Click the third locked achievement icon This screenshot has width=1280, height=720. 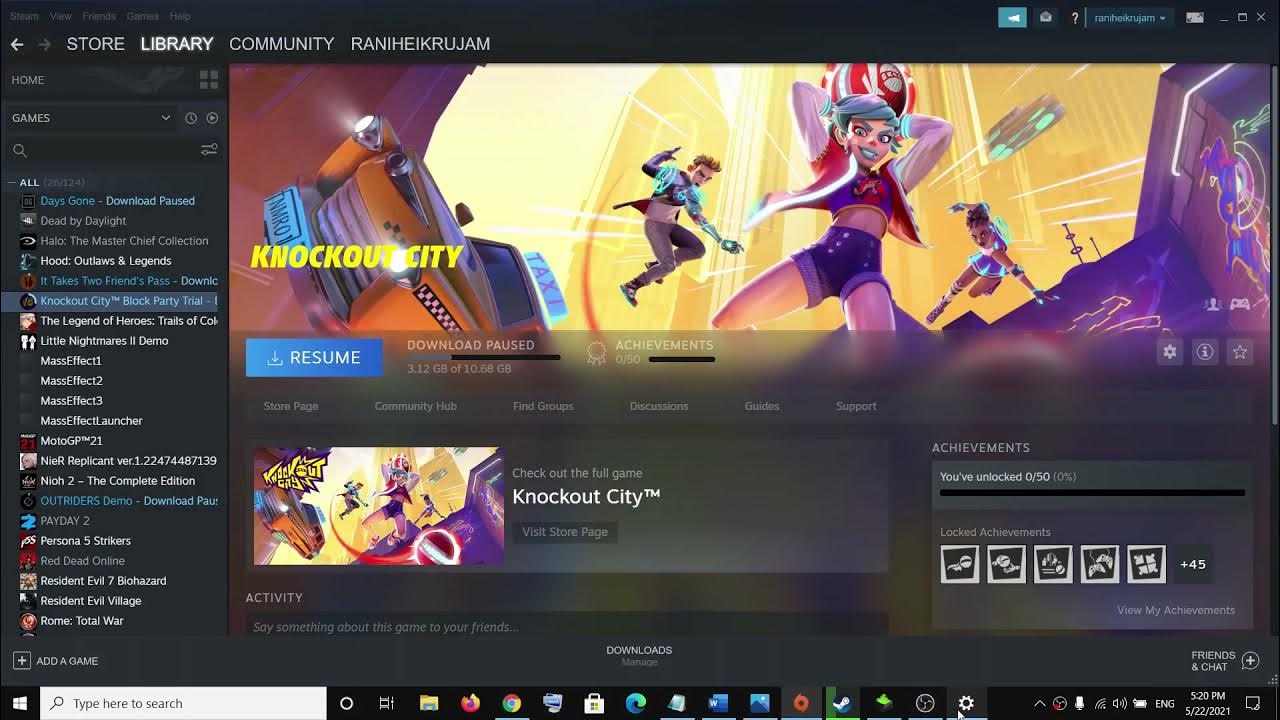(1053, 564)
